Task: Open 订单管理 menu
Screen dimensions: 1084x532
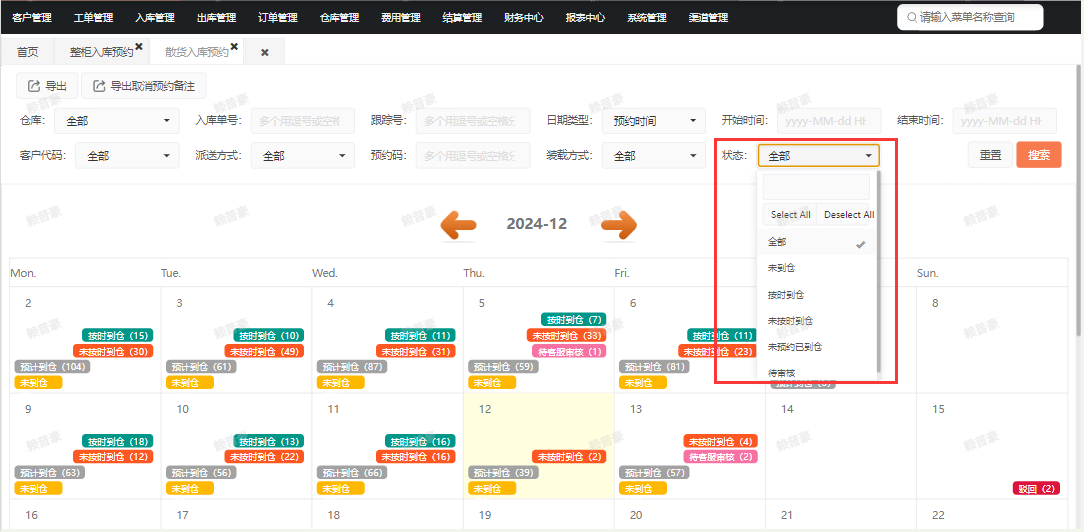Action: tap(278, 18)
